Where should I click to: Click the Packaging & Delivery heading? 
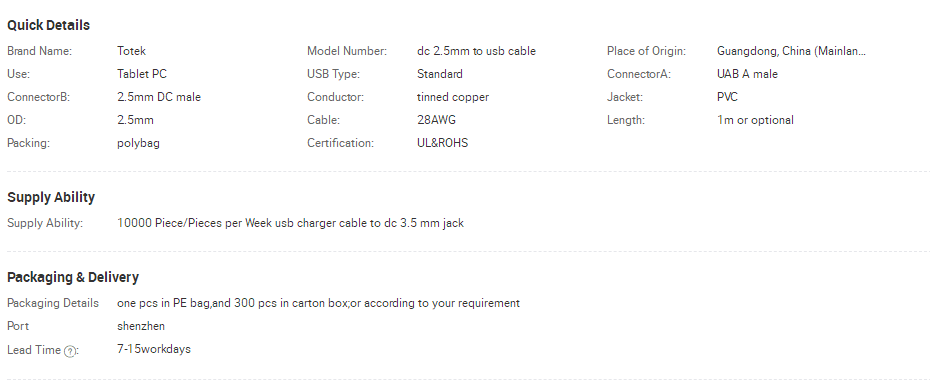[x=73, y=277]
